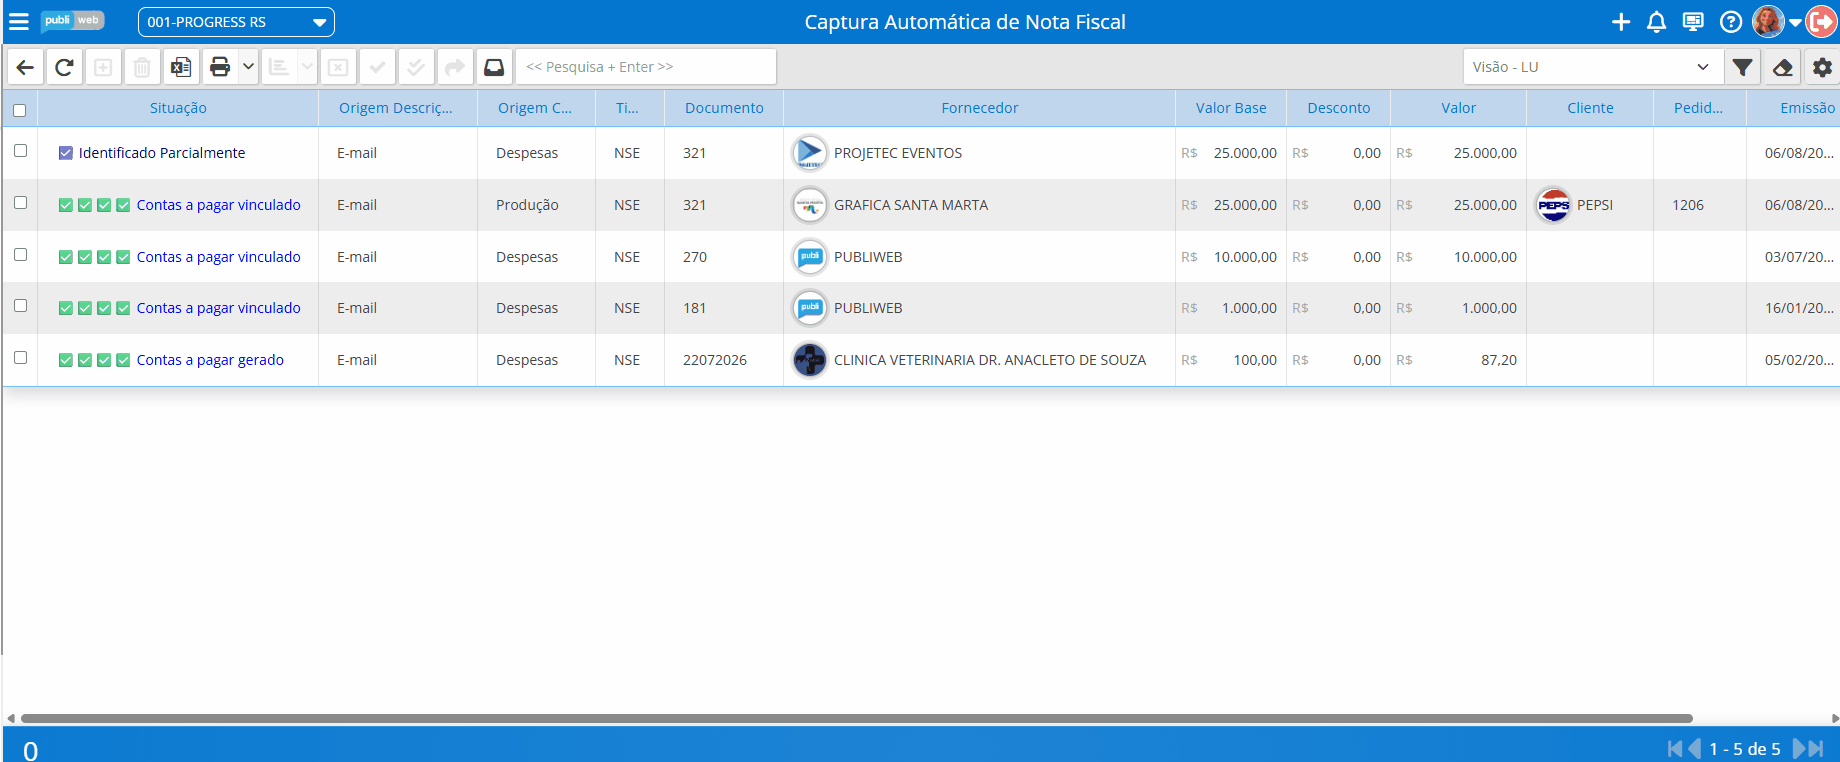The width and height of the screenshot is (1840, 762).
Task: Open the Contas a pagar gerado link
Action: coord(210,360)
